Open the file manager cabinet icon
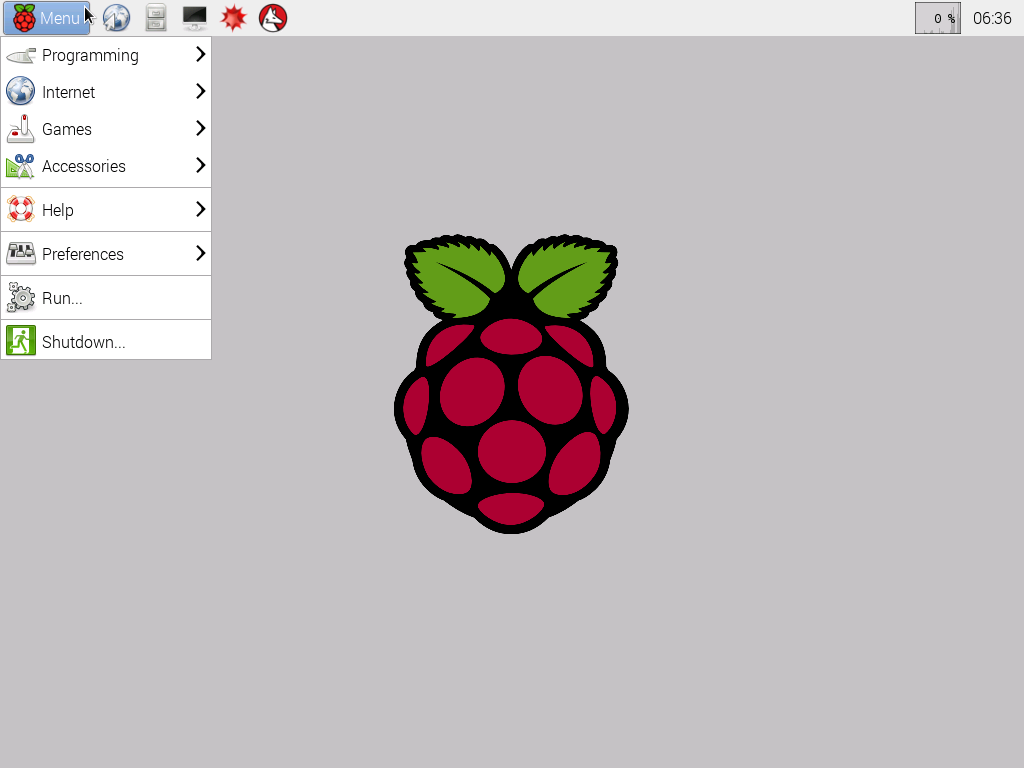The image size is (1024, 768). click(155, 18)
